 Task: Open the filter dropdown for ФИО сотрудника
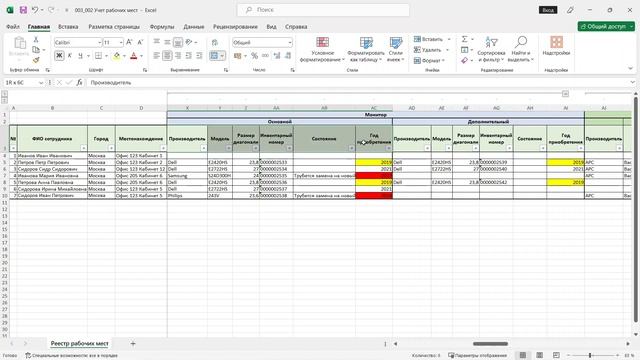point(83,148)
